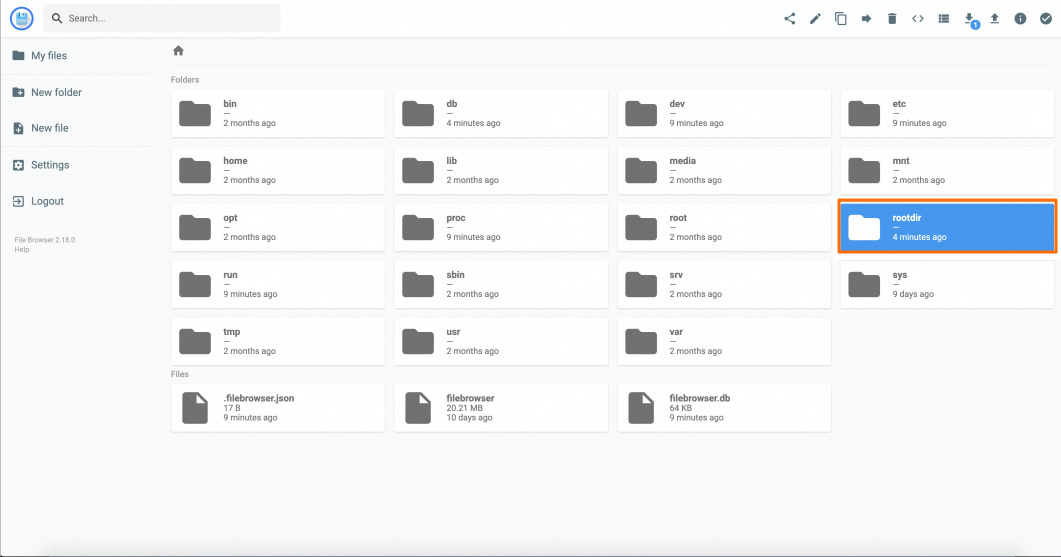Select the .filebrowser.json file
This screenshot has height=557, width=1061.
click(278, 408)
